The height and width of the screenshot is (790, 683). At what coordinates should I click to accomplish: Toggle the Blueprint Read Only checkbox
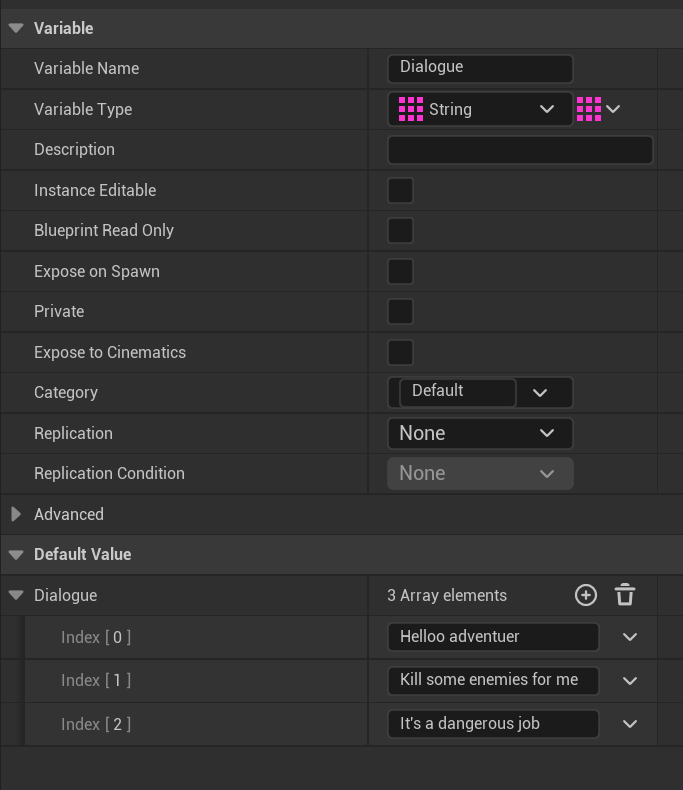[400, 230]
